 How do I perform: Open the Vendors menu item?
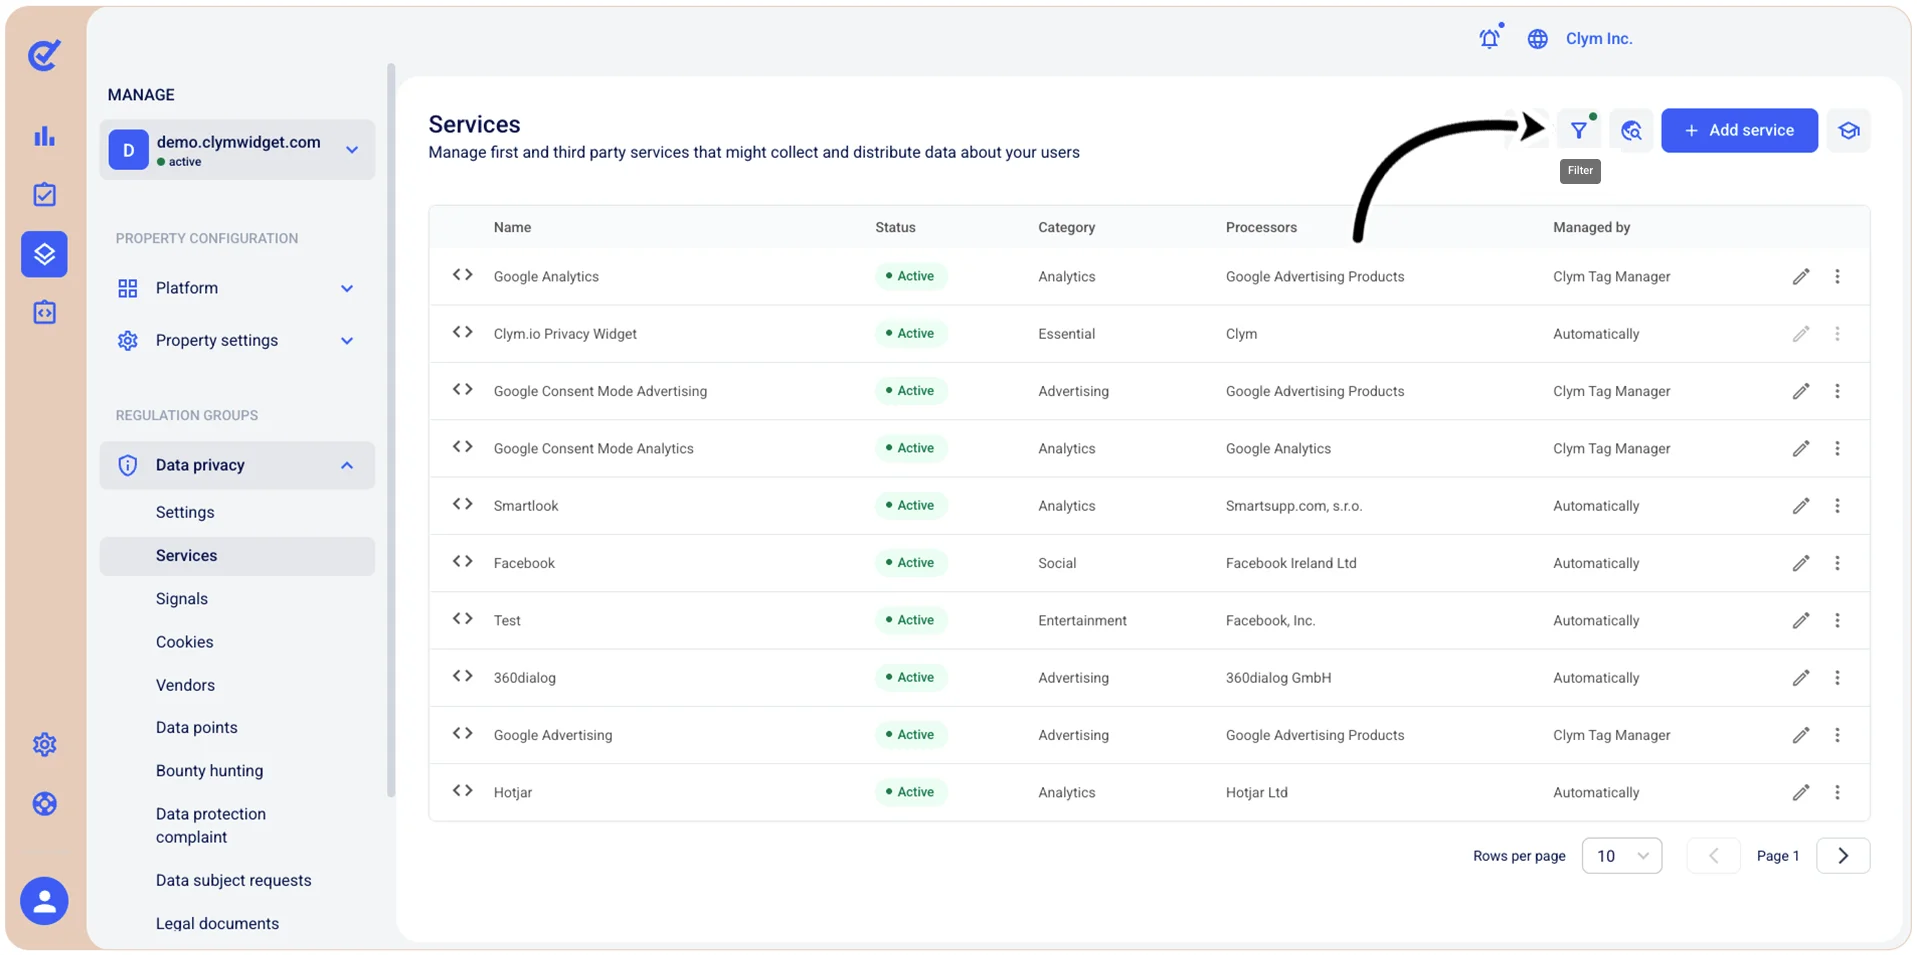pos(185,685)
